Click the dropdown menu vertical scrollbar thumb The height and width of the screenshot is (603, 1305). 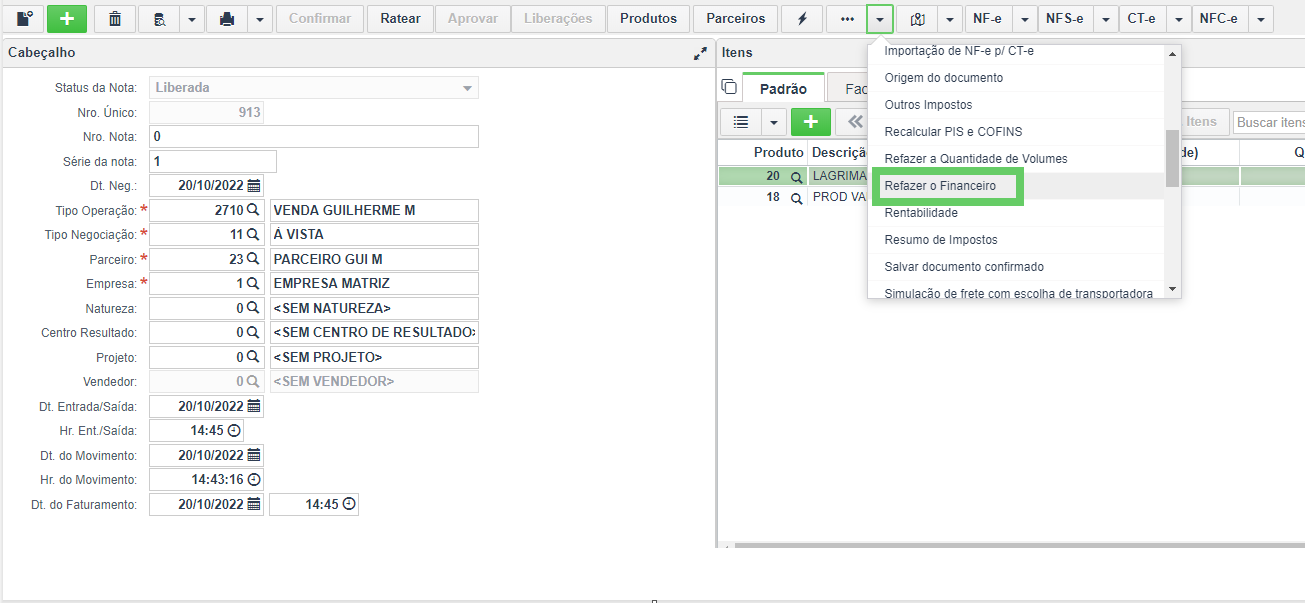pos(1172,159)
